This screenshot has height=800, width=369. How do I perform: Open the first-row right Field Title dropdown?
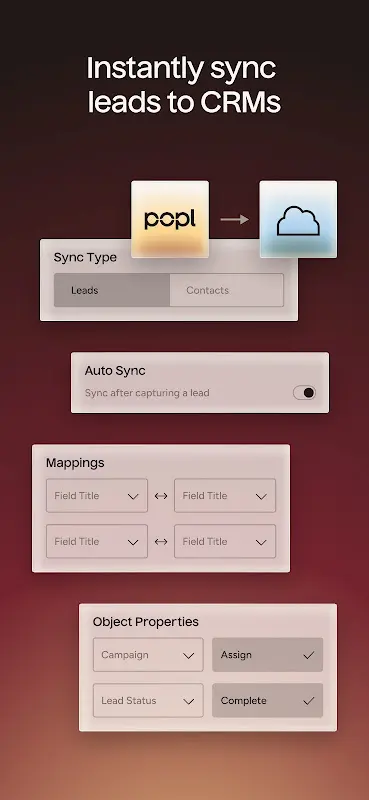pyautogui.click(x=225, y=495)
